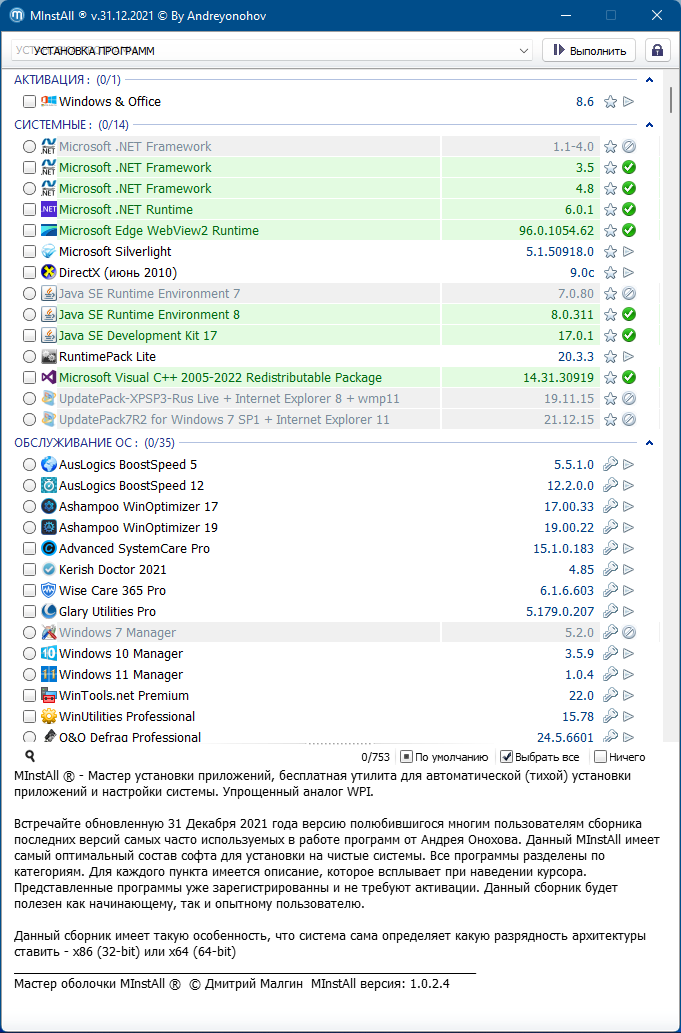Click the lock icon button
681x1033 pixels.
pyautogui.click(x=657, y=50)
